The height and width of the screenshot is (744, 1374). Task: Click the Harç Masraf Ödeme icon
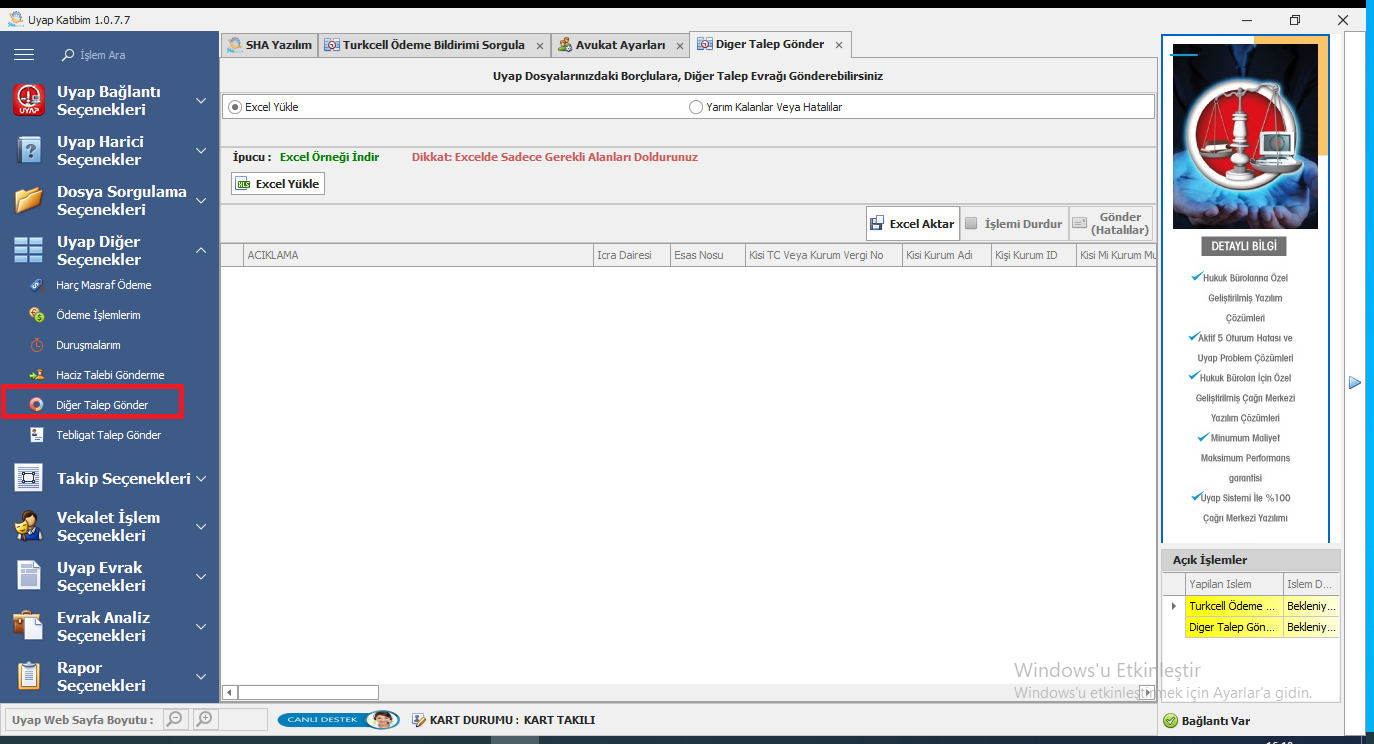[x=37, y=285]
